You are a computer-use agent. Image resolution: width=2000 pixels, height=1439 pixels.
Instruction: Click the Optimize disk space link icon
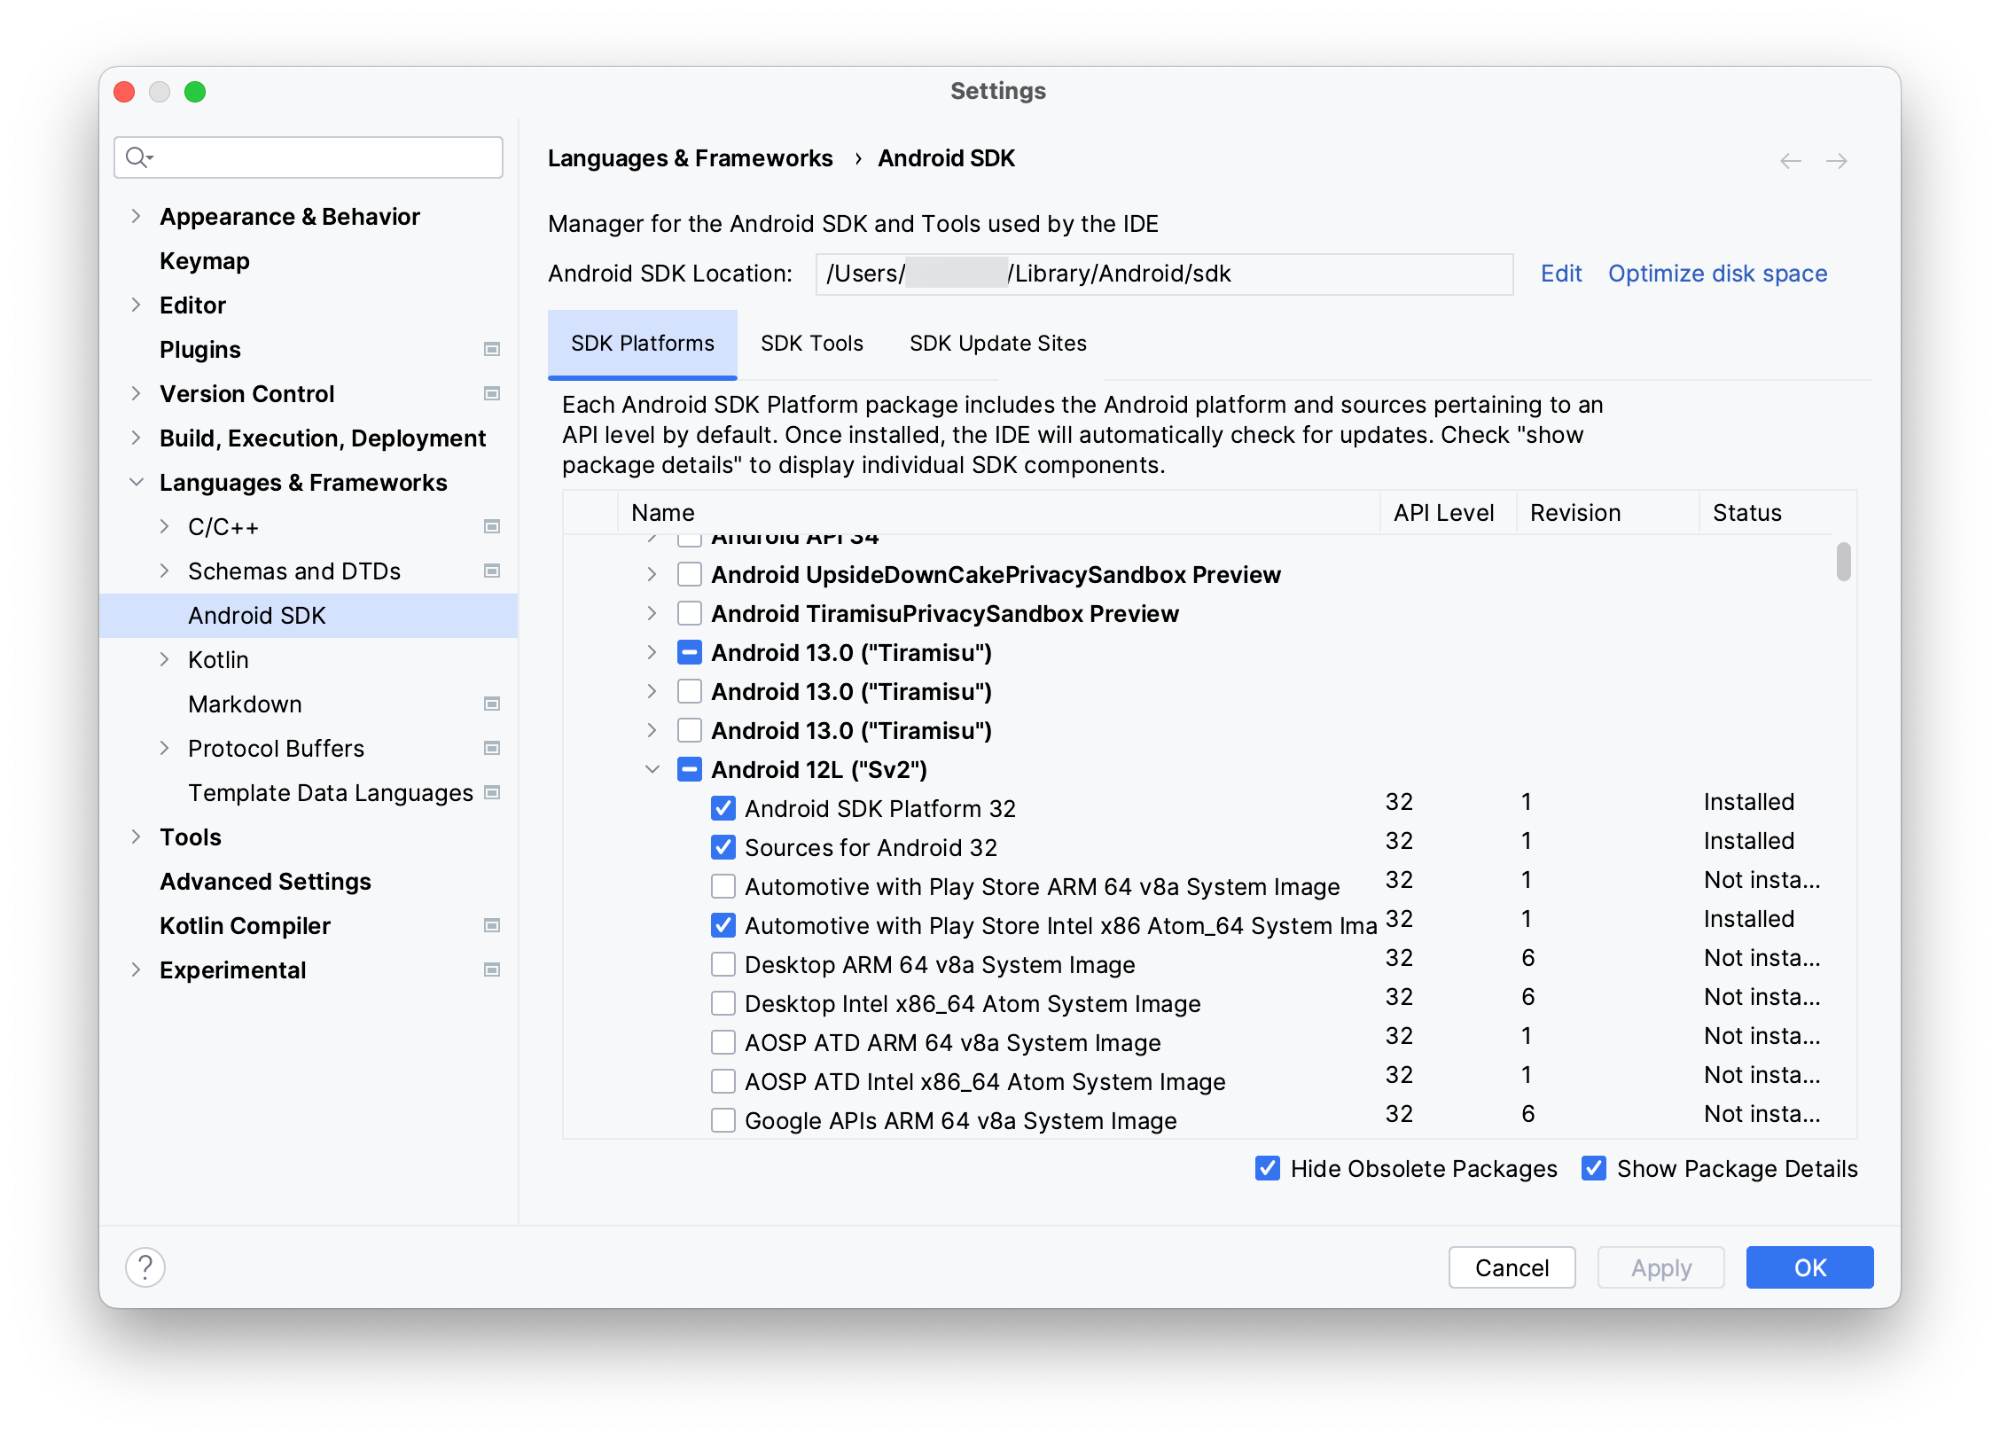tap(1717, 275)
